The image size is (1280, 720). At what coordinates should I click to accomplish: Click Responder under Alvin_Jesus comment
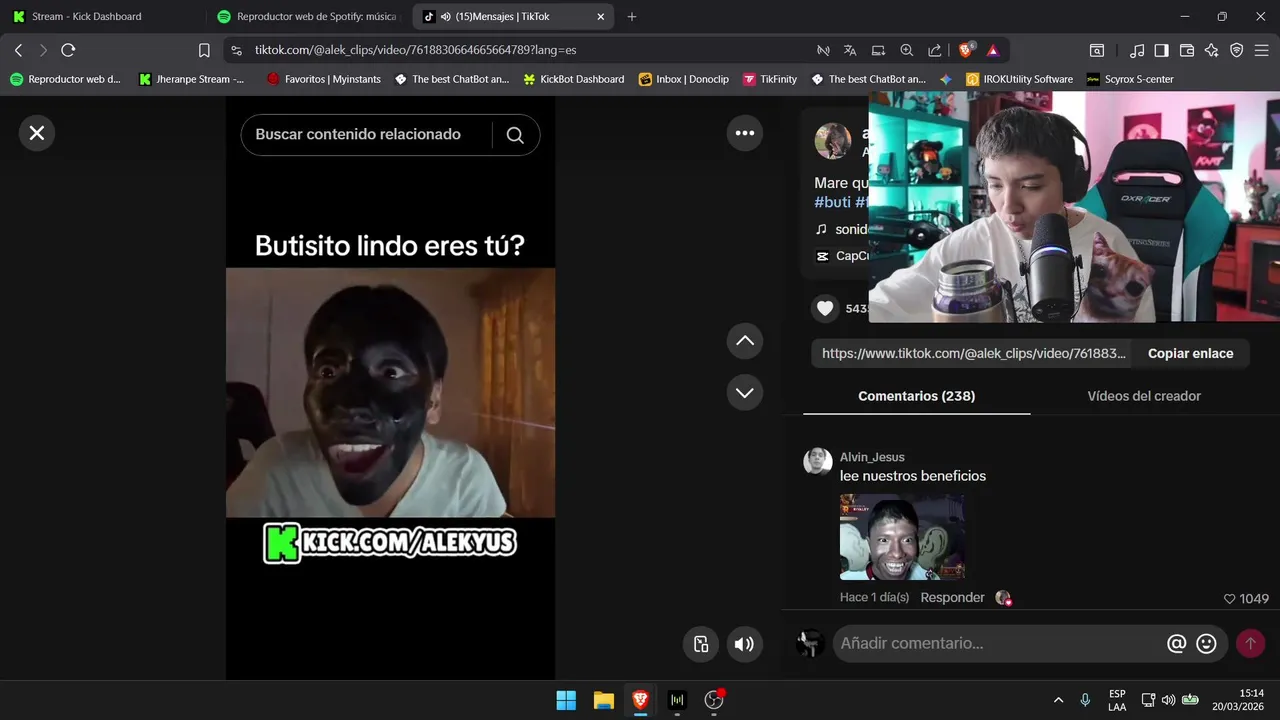coord(952,597)
